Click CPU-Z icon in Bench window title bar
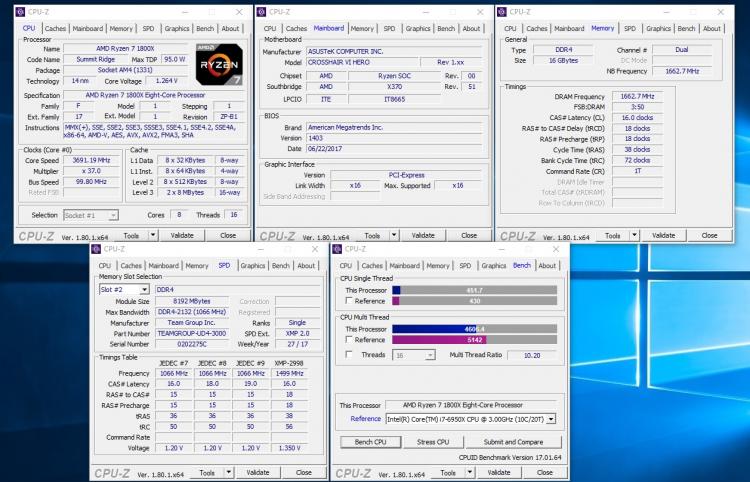The height and width of the screenshot is (482, 750). 337,249
